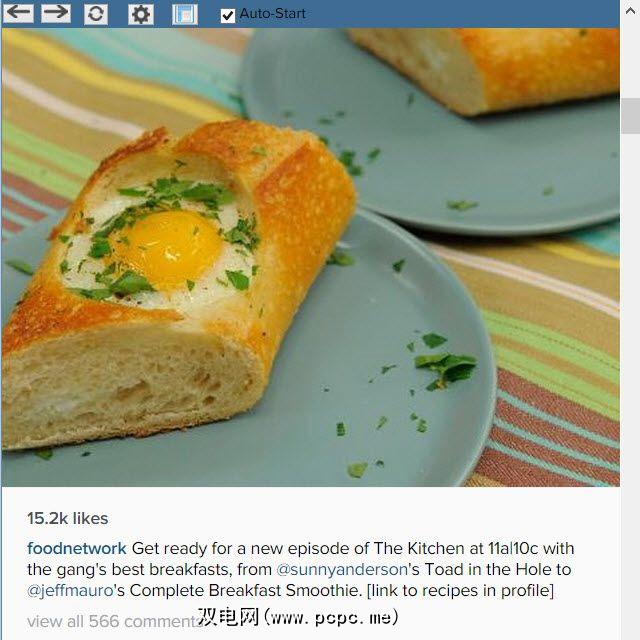The width and height of the screenshot is (640, 640).
Task: Open settings via the gear icon
Action: [x=141, y=14]
